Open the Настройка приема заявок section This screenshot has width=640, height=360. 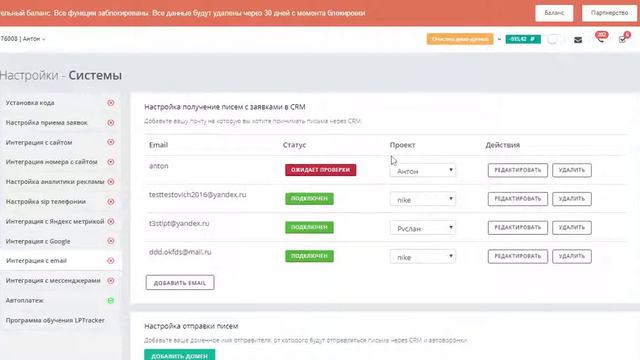pyautogui.click(x=47, y=122)
